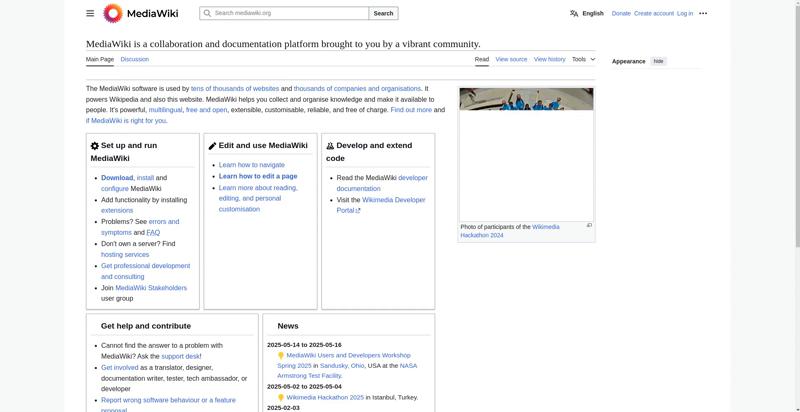Click the external link icon after Portal
This screenshot has width=800, height=412.
pyautogui.click(x=358, y=211)
